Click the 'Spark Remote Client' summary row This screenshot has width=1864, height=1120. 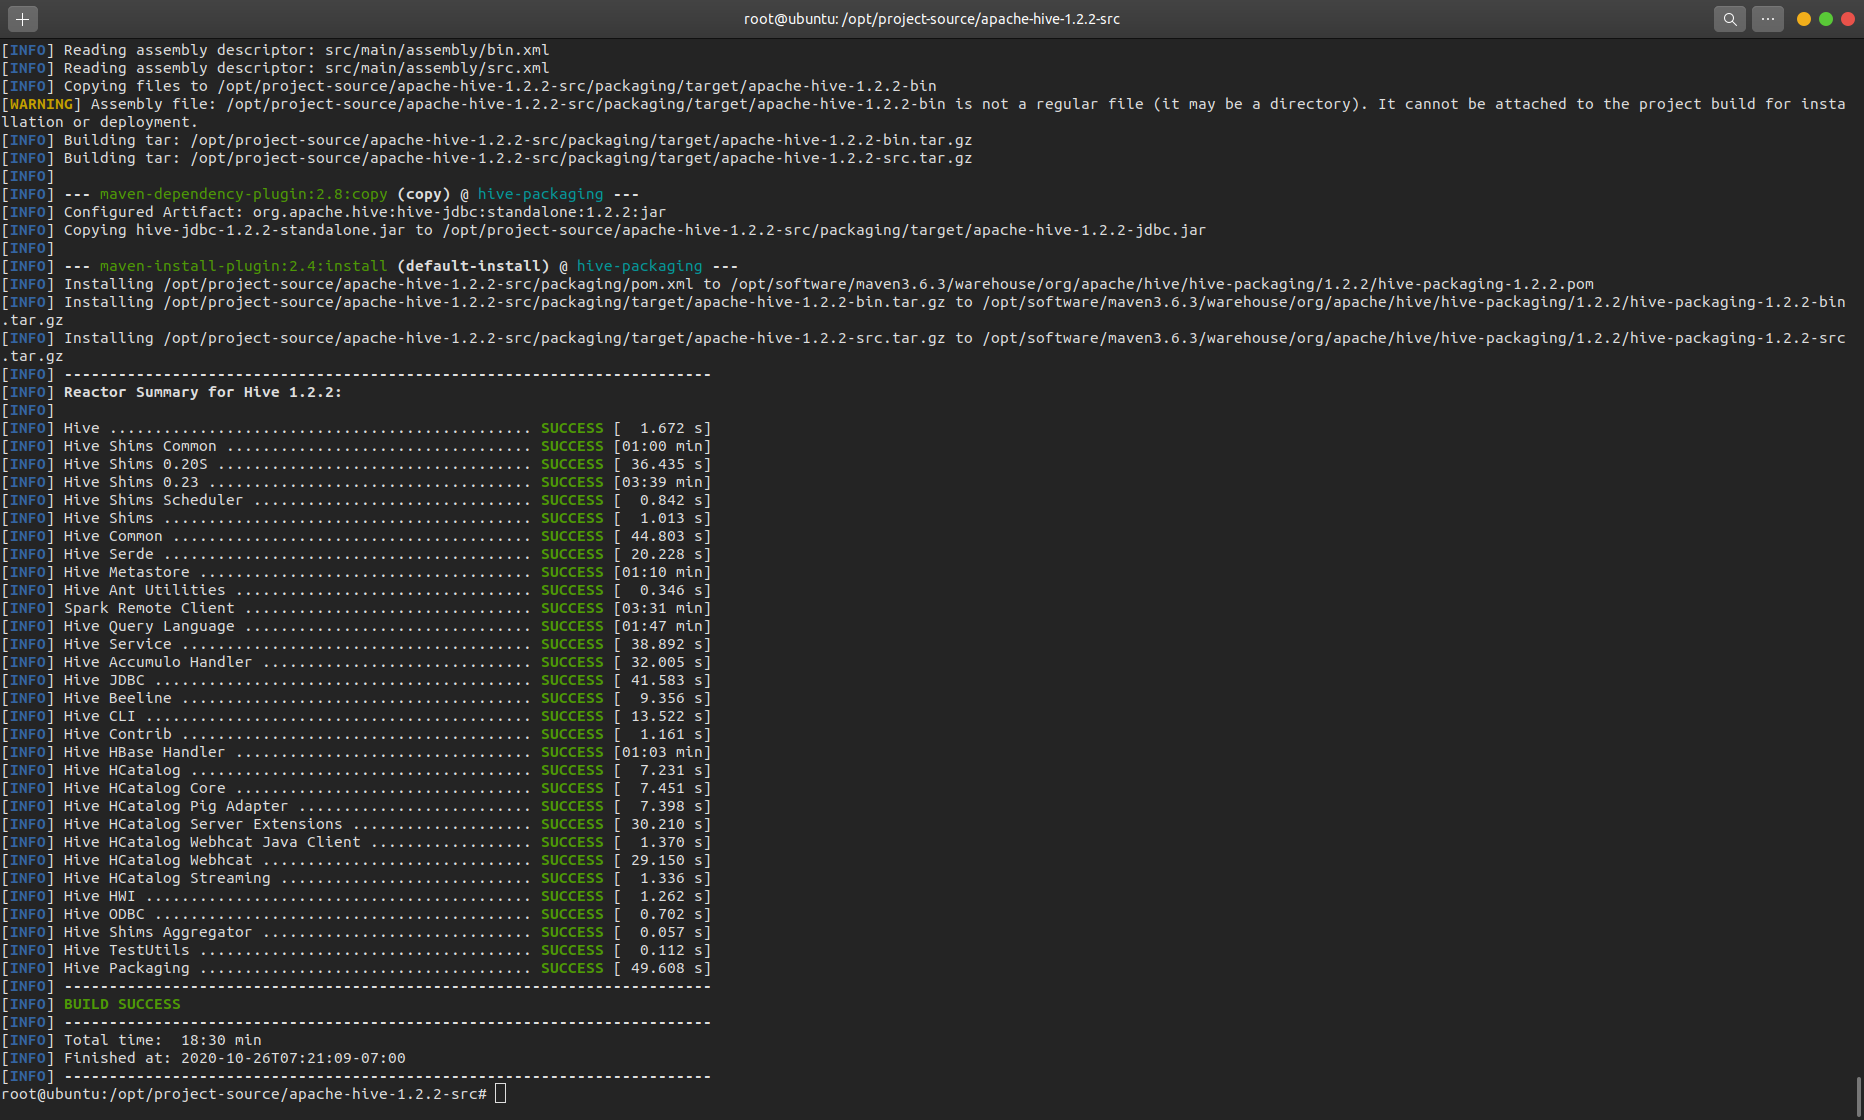pos(357,608)
